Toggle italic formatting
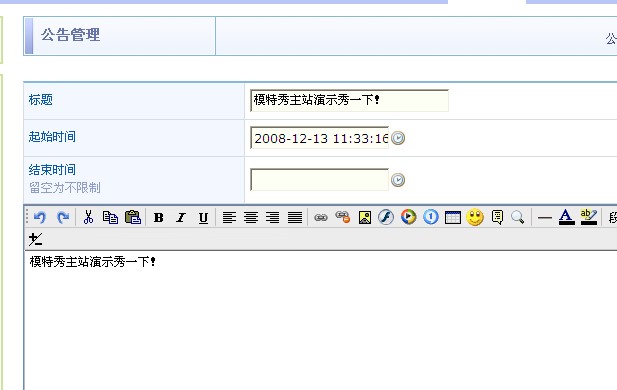The image size is (617, 390). coord(181,218)
